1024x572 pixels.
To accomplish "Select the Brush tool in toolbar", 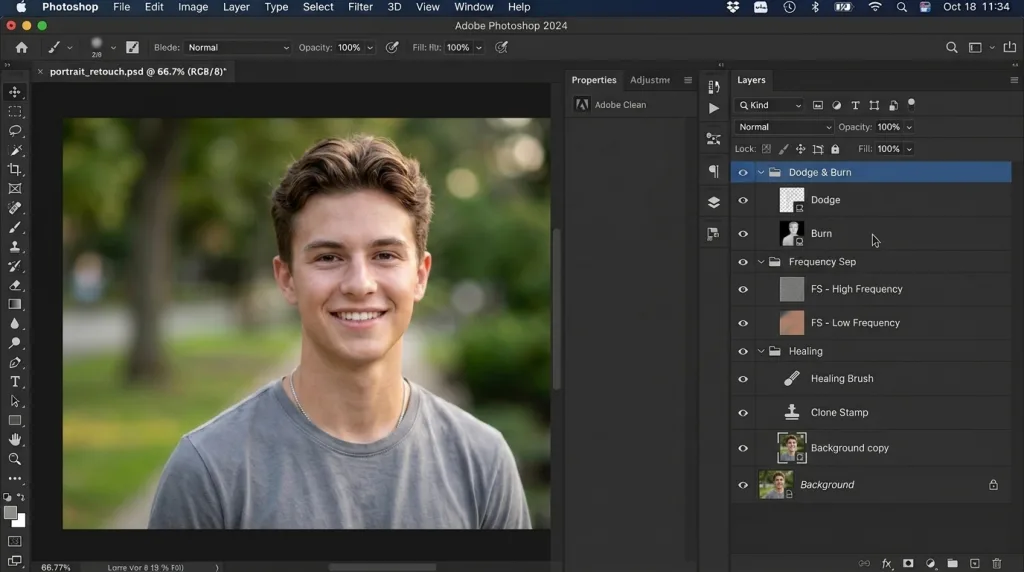I will click(x=14, y=227).
